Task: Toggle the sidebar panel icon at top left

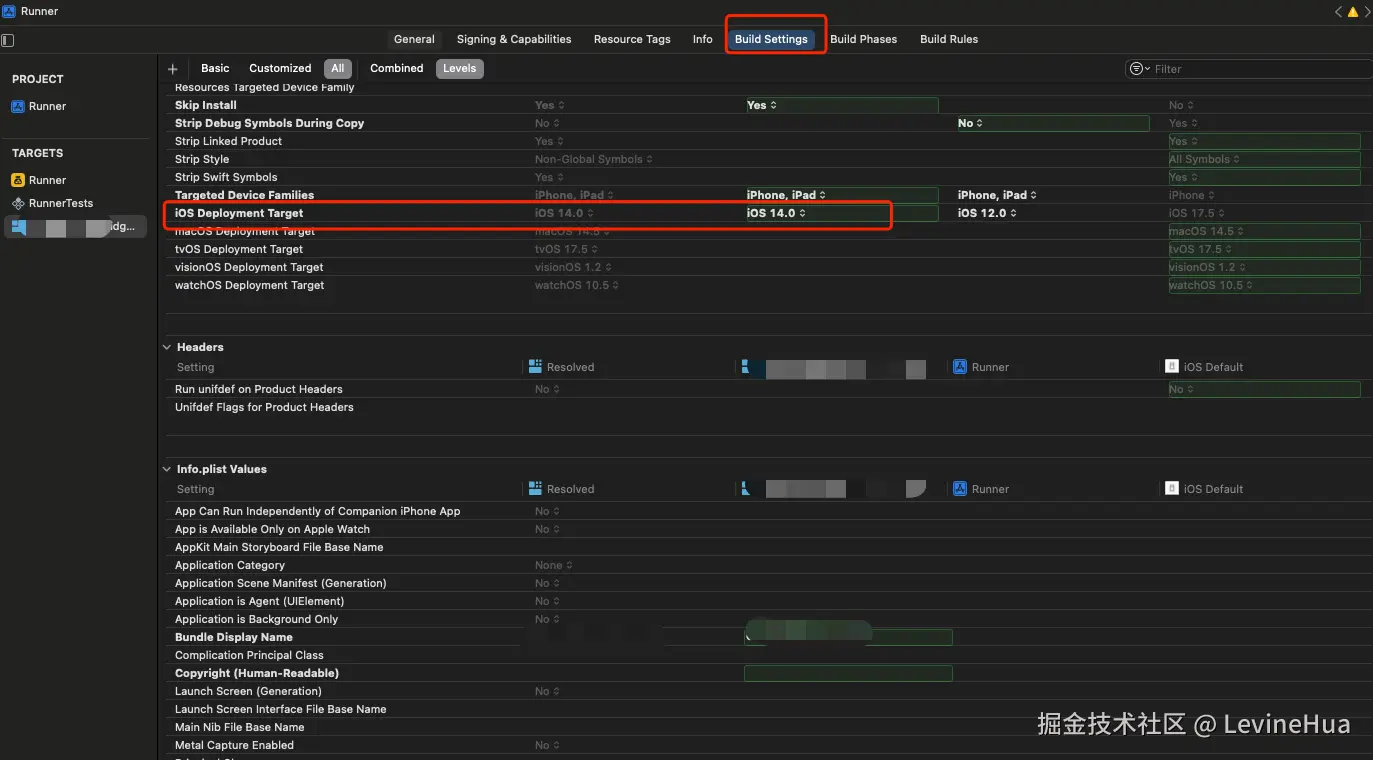Action: click(8, 40)
